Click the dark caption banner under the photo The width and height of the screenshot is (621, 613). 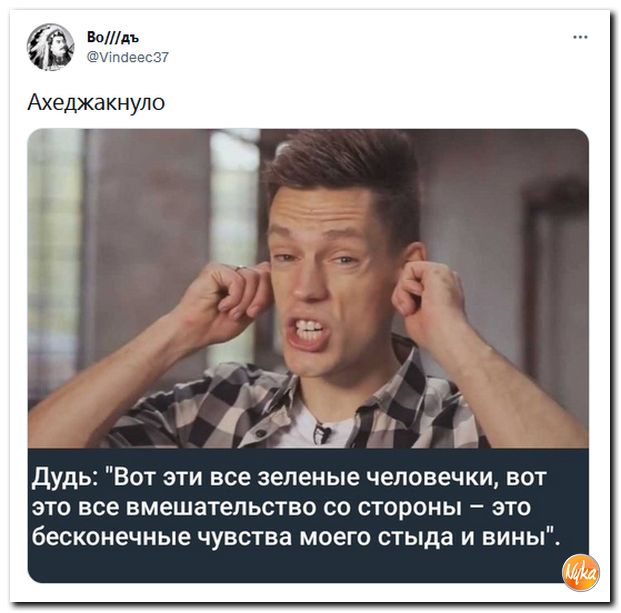308,515
